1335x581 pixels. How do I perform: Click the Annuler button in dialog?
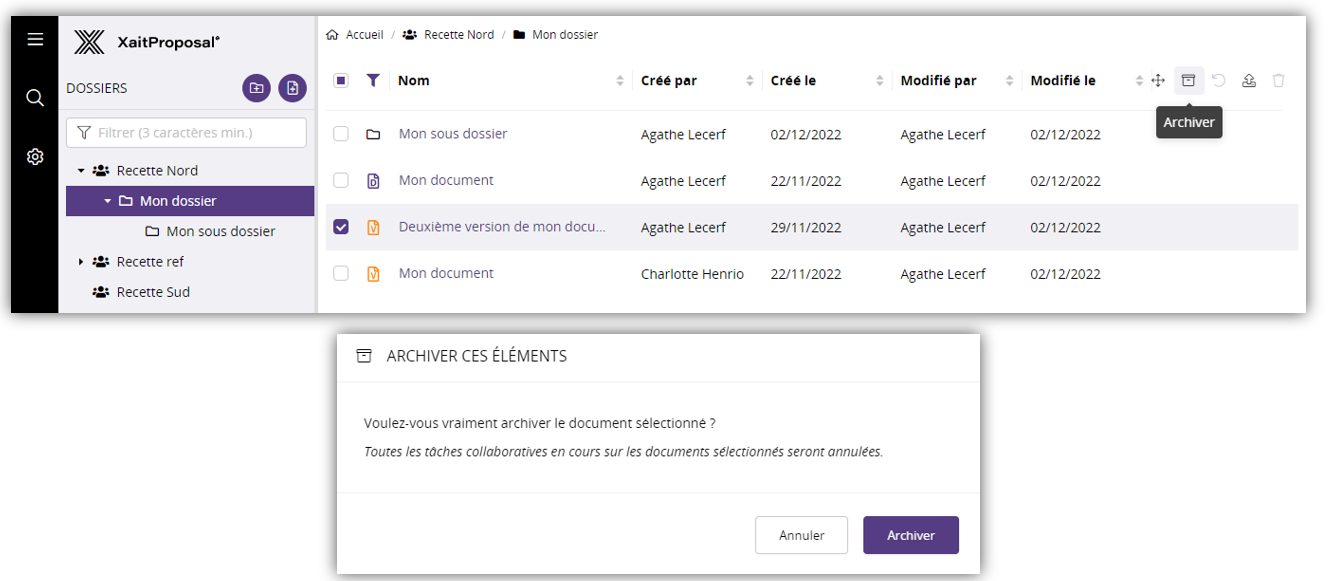click(801, 535)
